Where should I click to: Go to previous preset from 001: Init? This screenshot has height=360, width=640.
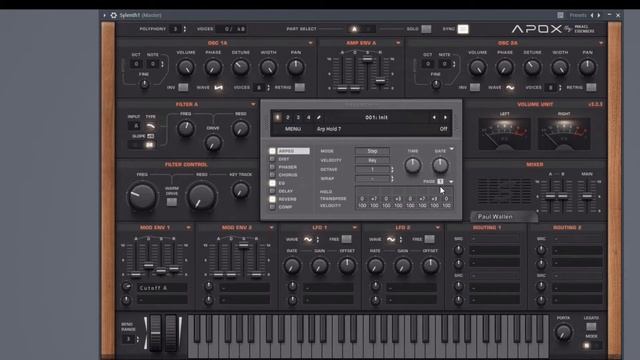pyautogui.click(x=434, y=118)
